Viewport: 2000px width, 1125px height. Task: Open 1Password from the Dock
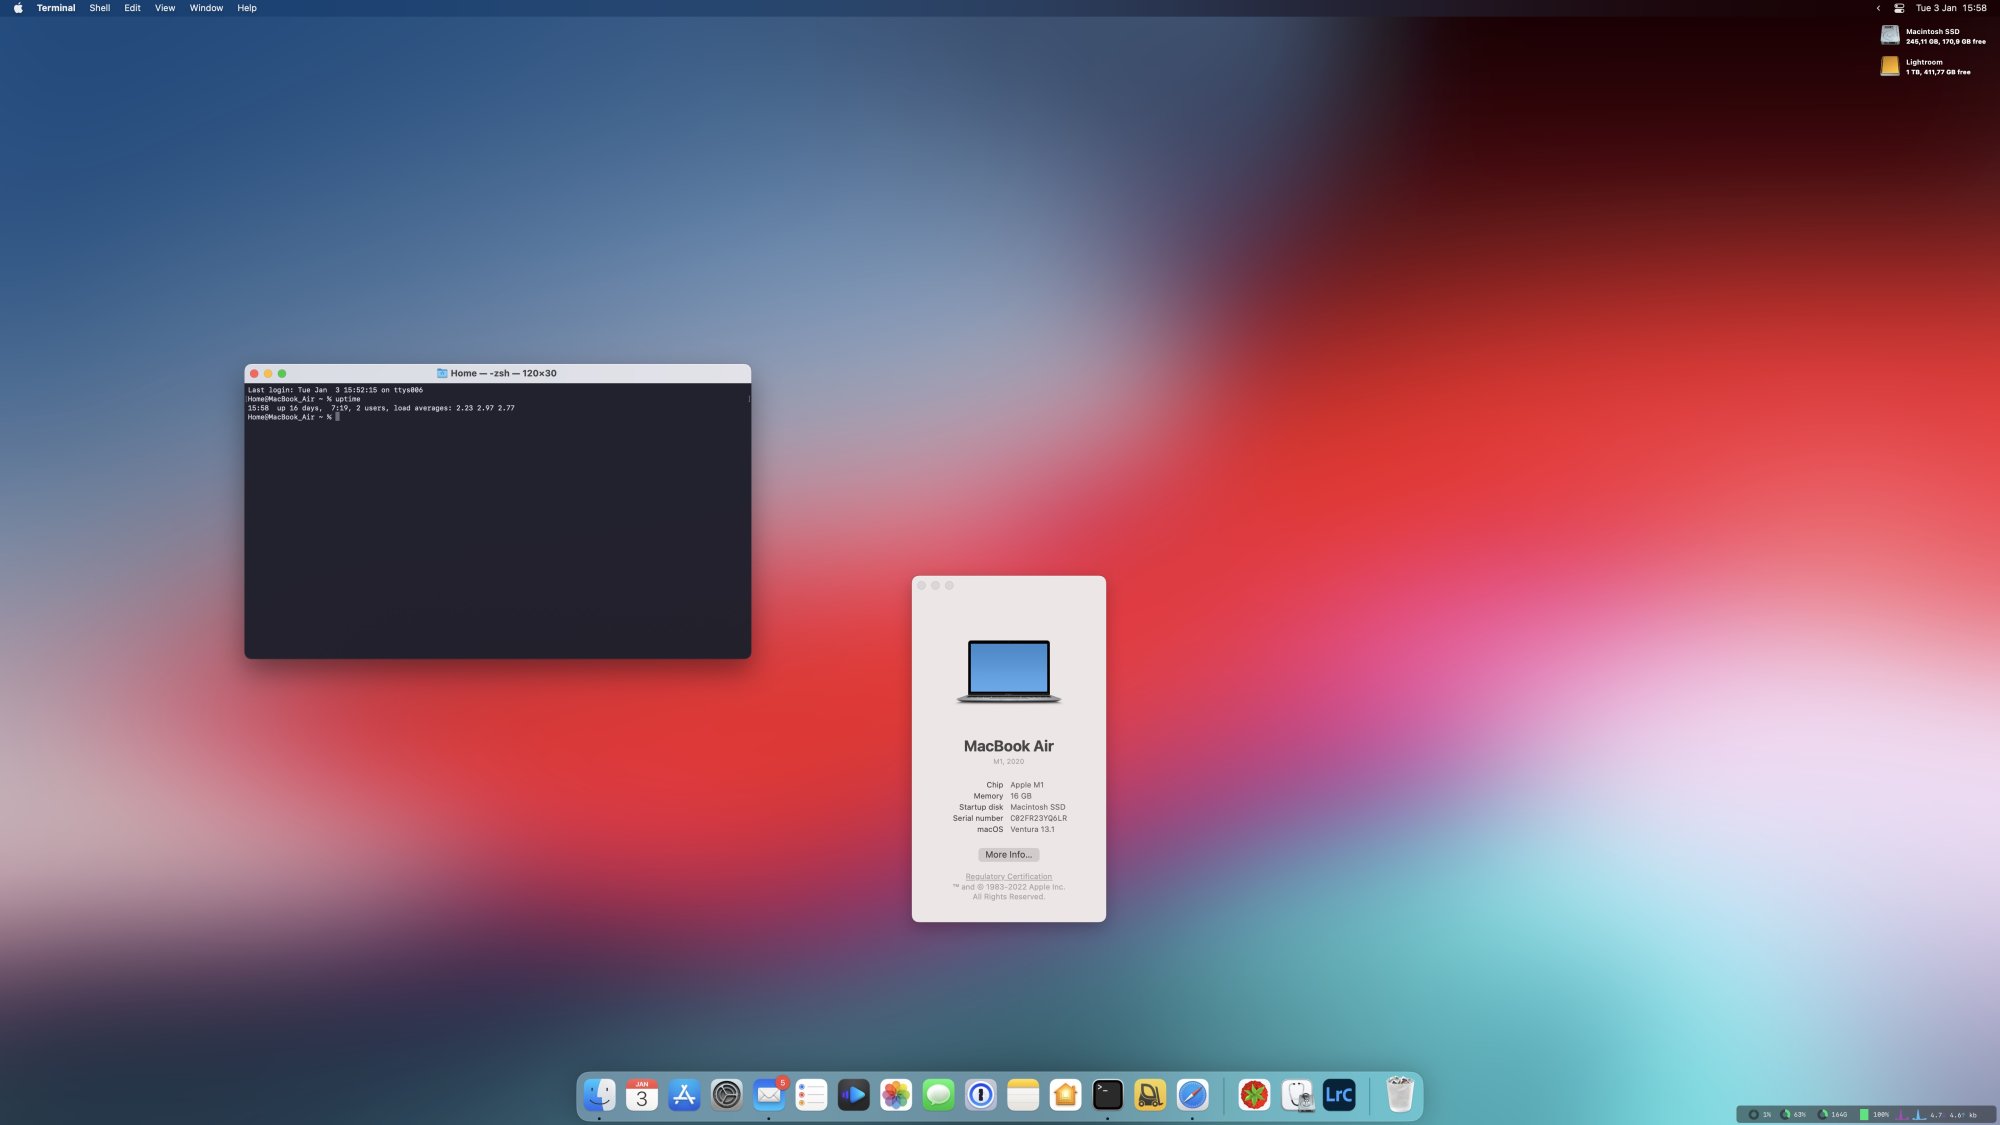(x=981, y=1095)
